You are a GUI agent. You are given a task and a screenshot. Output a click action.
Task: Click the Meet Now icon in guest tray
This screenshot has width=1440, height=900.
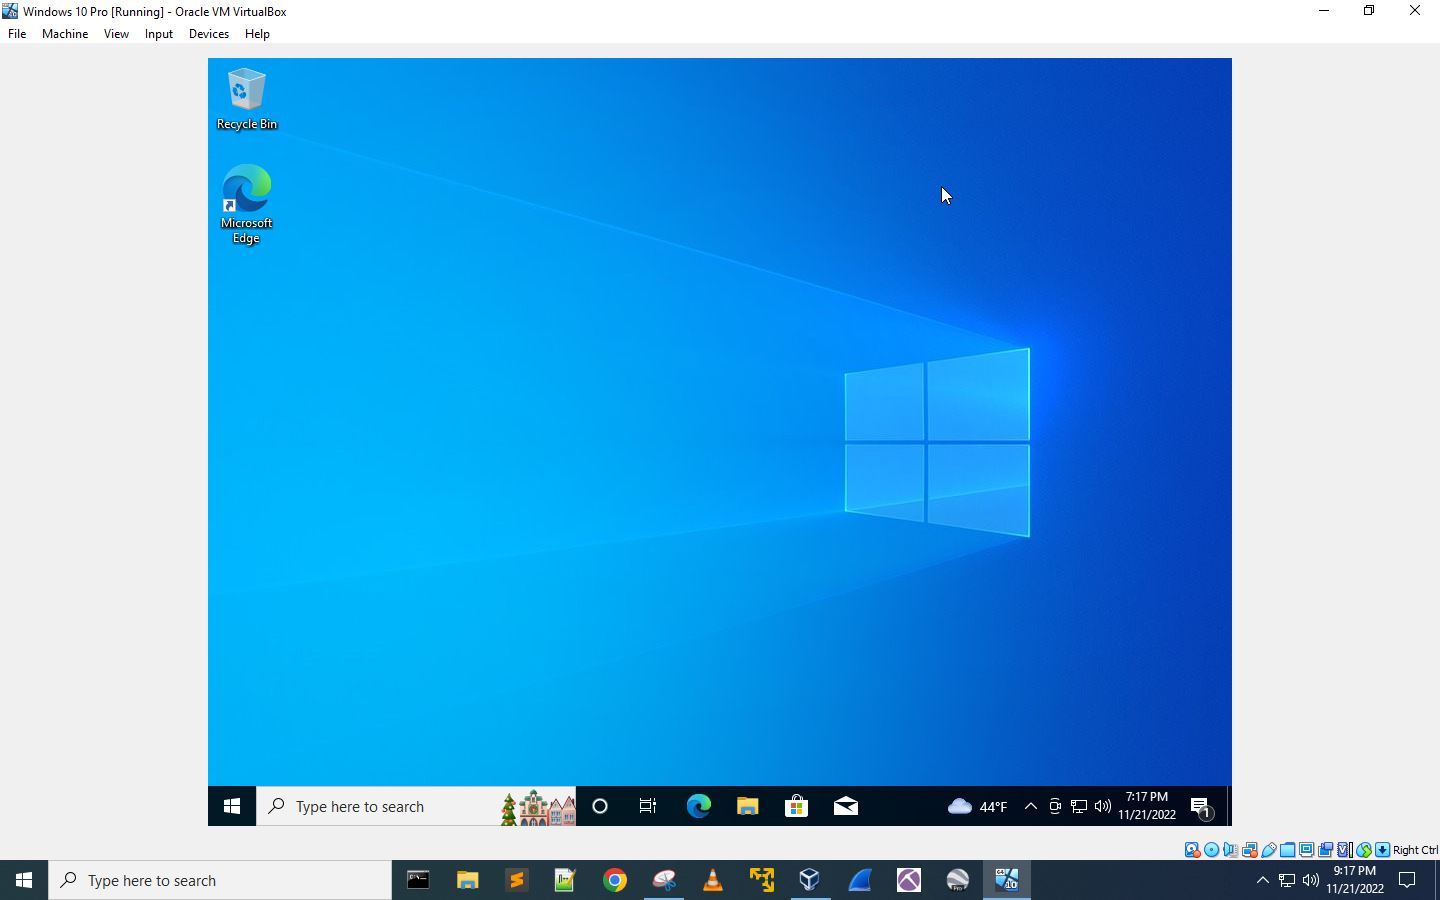point(1055,806)
